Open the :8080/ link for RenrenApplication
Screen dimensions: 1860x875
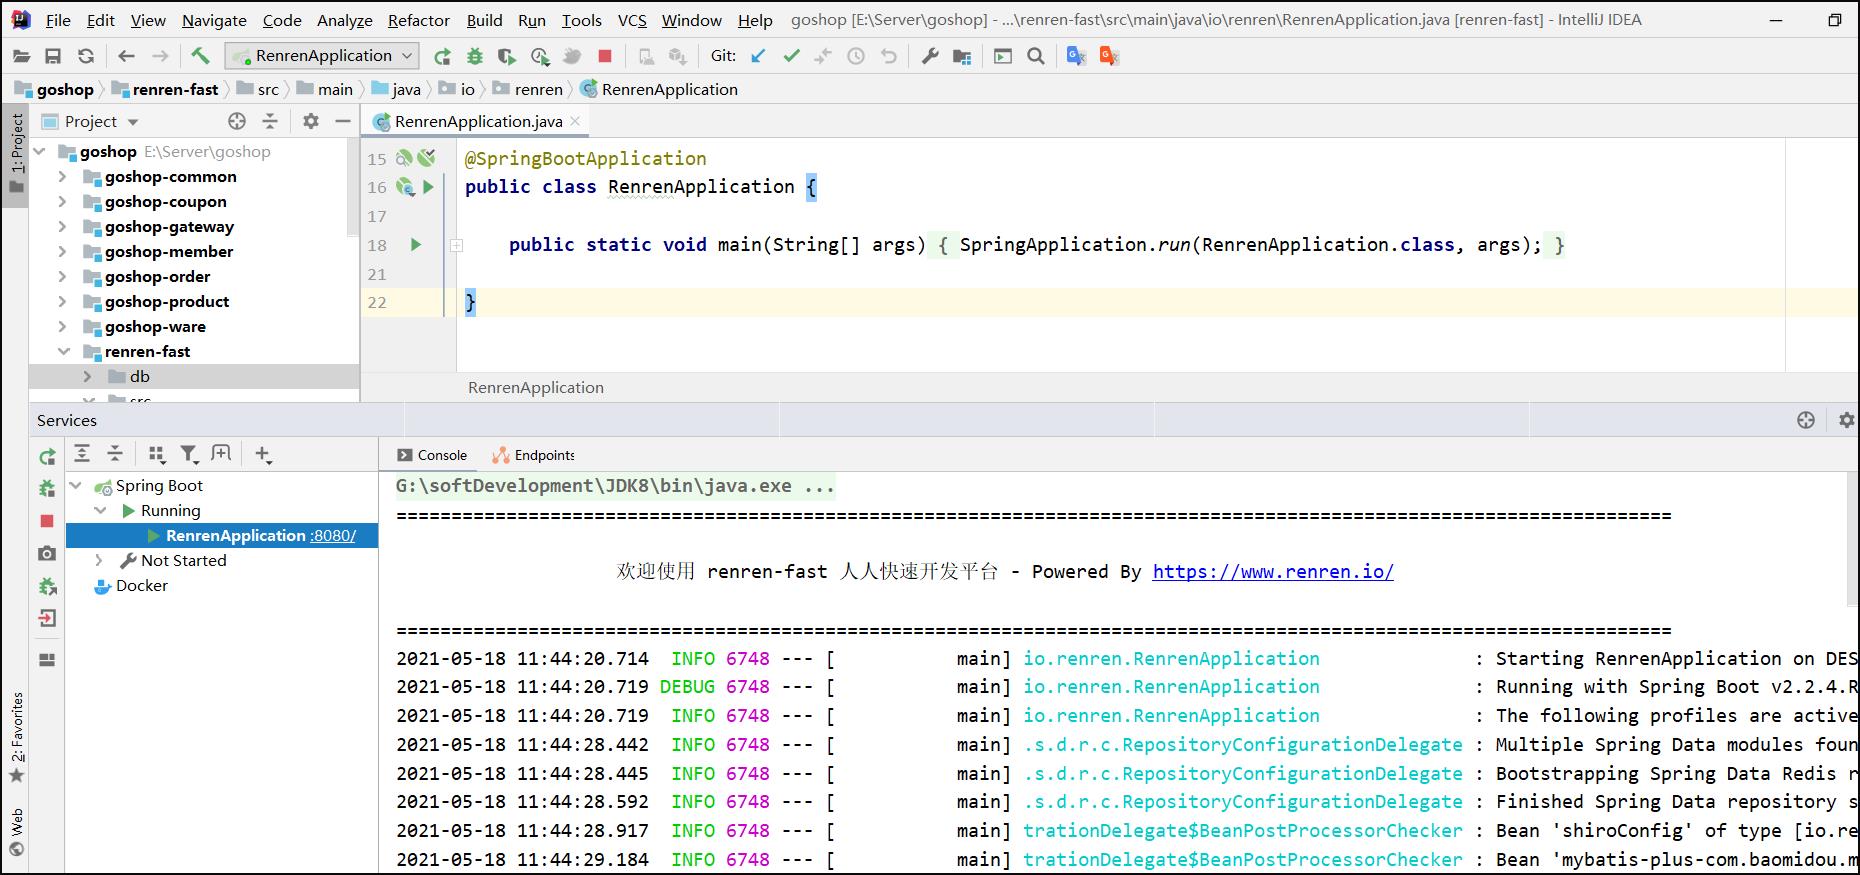tap(333, 536)
